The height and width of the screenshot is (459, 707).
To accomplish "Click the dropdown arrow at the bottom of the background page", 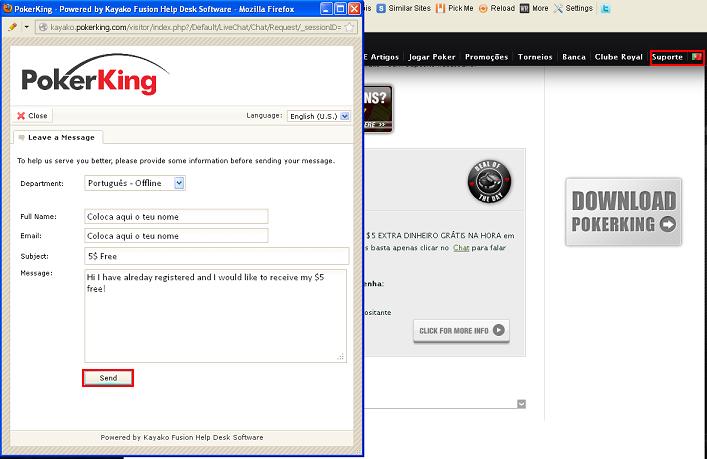I will [521, 404].
